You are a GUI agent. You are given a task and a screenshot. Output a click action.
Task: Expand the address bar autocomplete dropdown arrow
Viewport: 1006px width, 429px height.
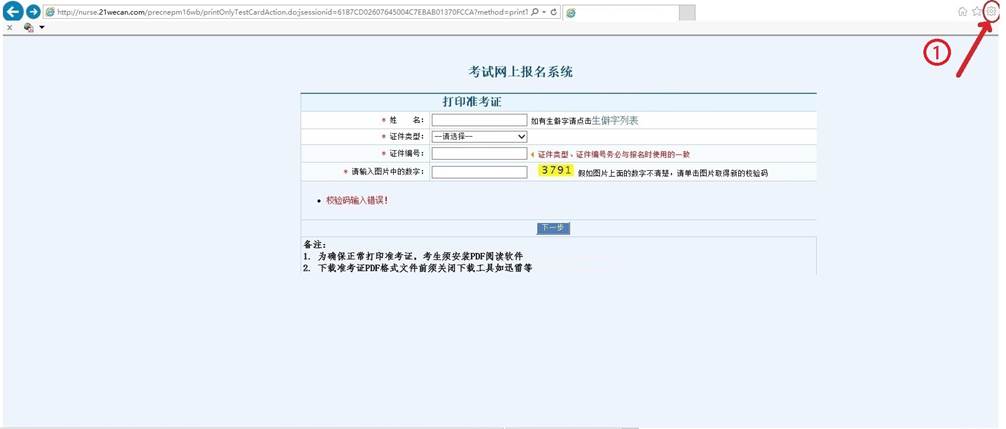click(x=543, y=12)
